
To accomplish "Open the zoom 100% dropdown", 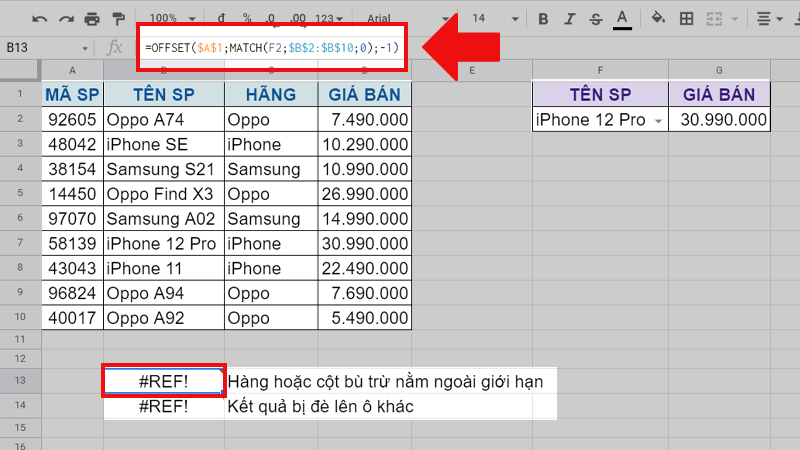I will click(x=172, y=18).
